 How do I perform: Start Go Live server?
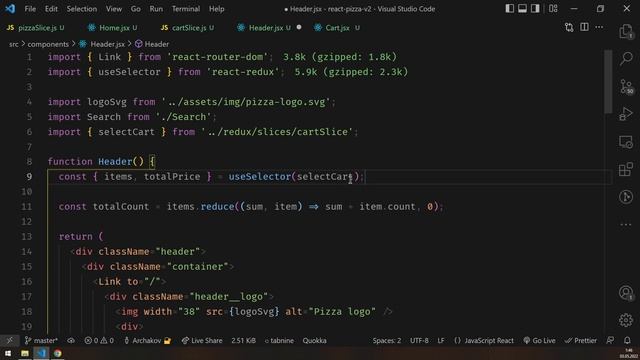tap(539, 340)
